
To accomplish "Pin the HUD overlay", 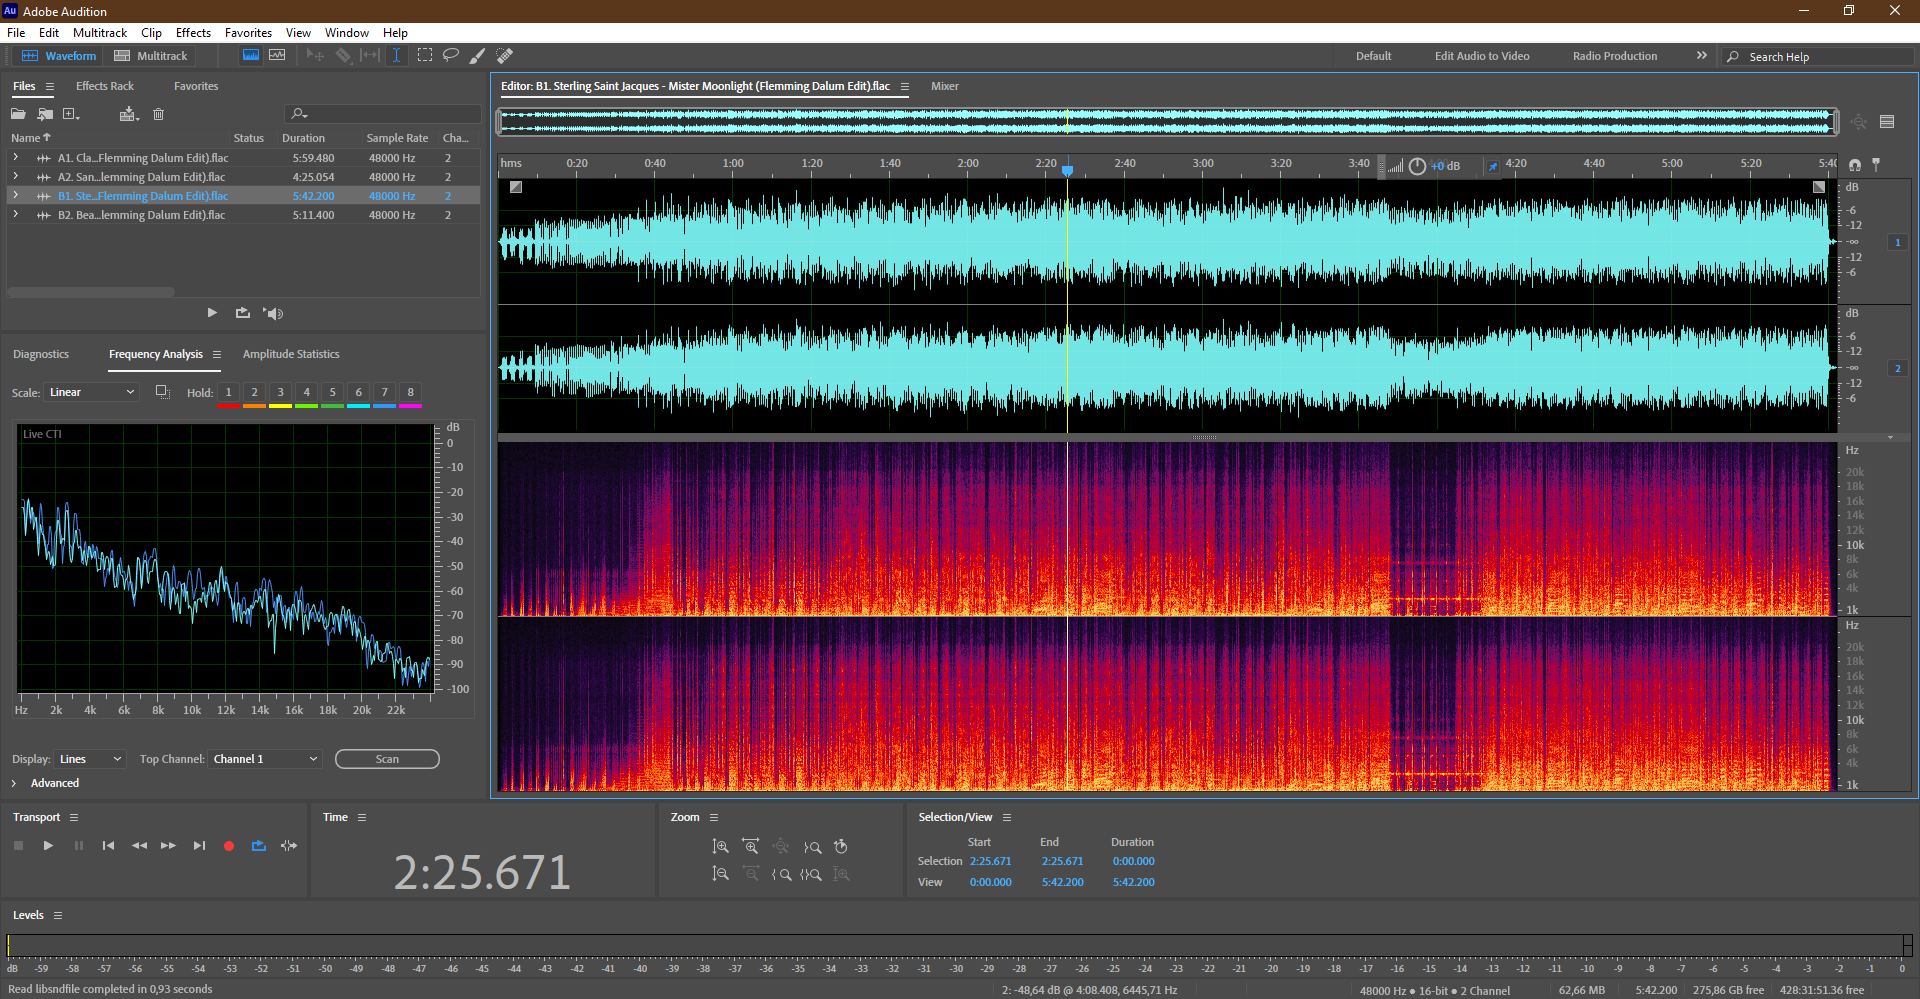I will click(1493, 166).
